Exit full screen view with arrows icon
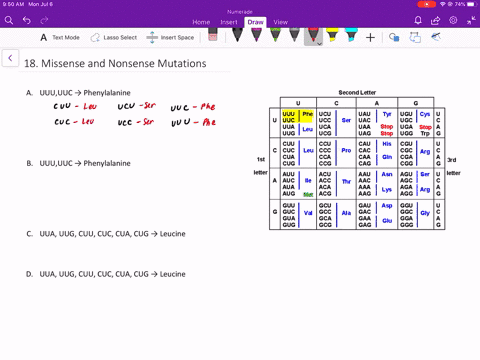This screenshot has height=360, width=480. pyautogui.click(x=471, y=21)
